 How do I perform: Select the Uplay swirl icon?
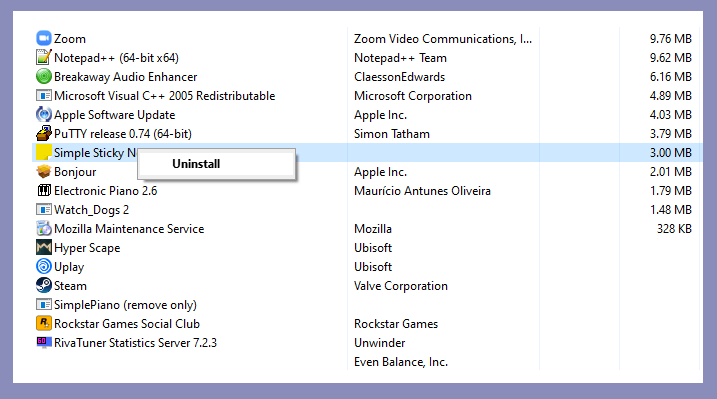click(43, 266)
